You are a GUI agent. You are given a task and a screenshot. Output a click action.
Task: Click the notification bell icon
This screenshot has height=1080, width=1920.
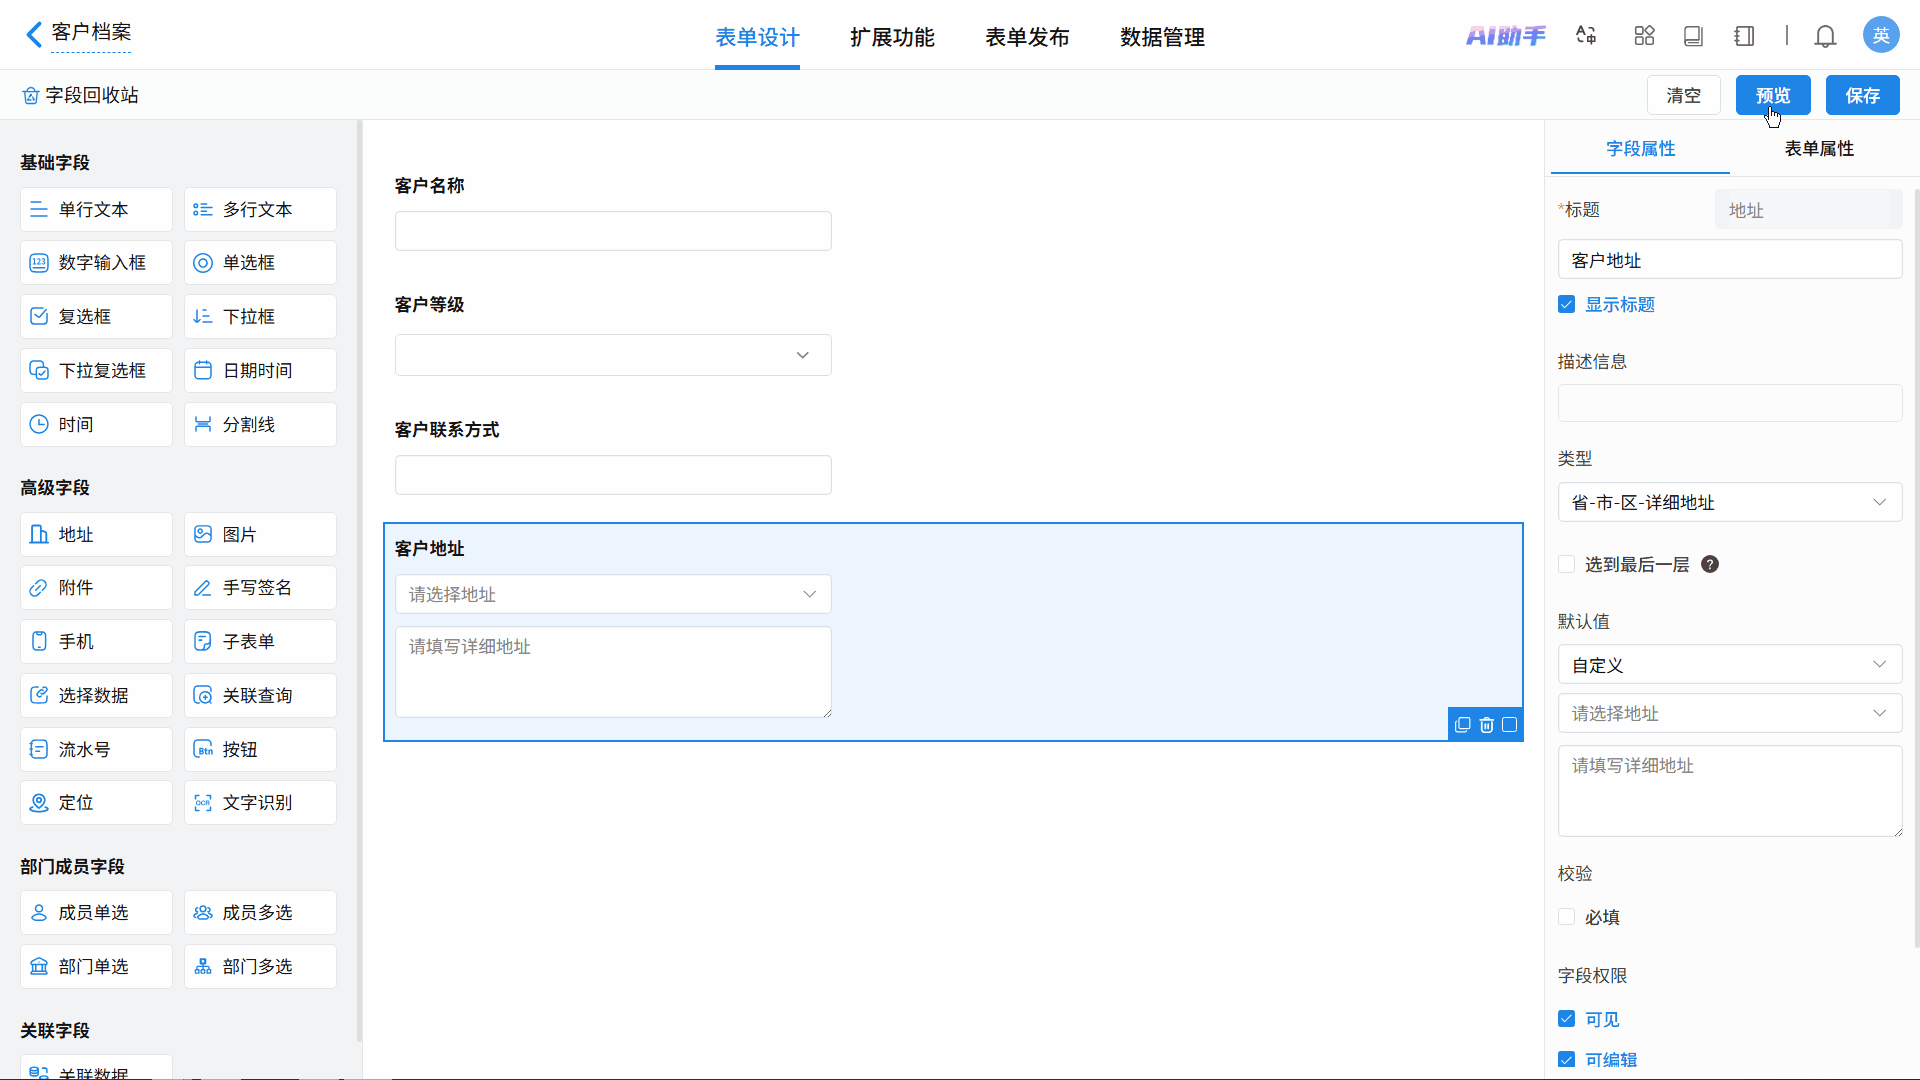pos(1825,37)
